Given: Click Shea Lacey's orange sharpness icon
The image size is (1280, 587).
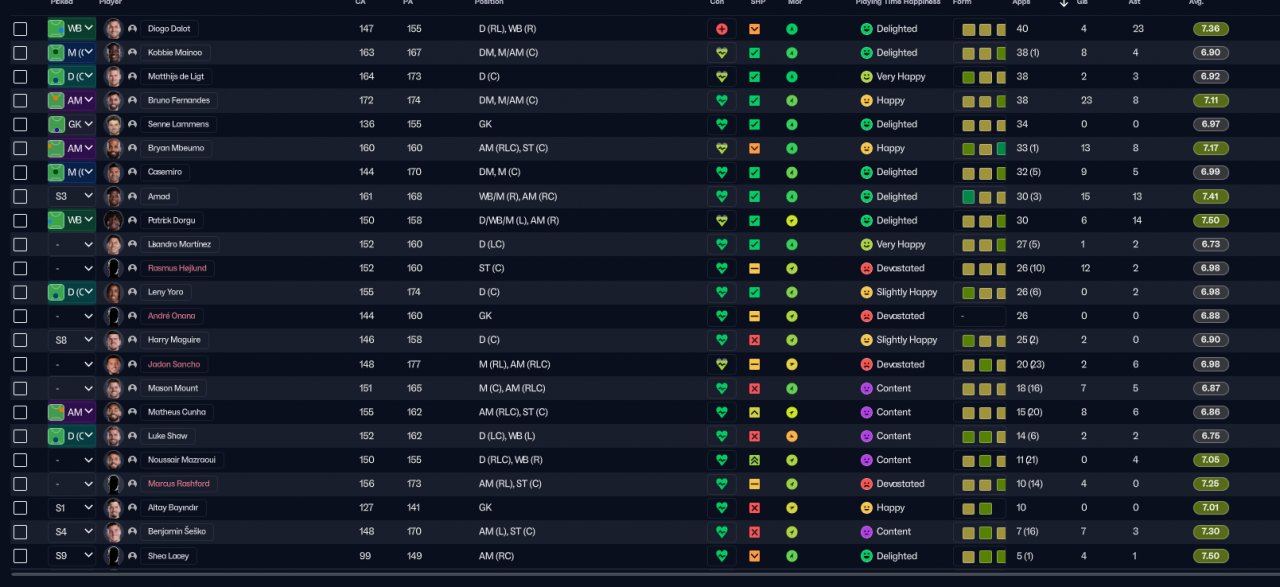Looking at the screenshot, I should (x=755, y=556).
